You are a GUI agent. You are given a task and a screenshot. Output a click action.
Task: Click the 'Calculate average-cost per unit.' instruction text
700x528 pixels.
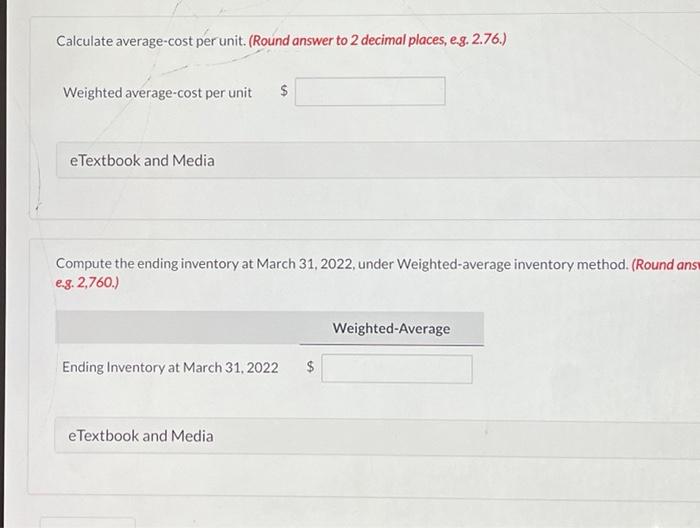151,41
